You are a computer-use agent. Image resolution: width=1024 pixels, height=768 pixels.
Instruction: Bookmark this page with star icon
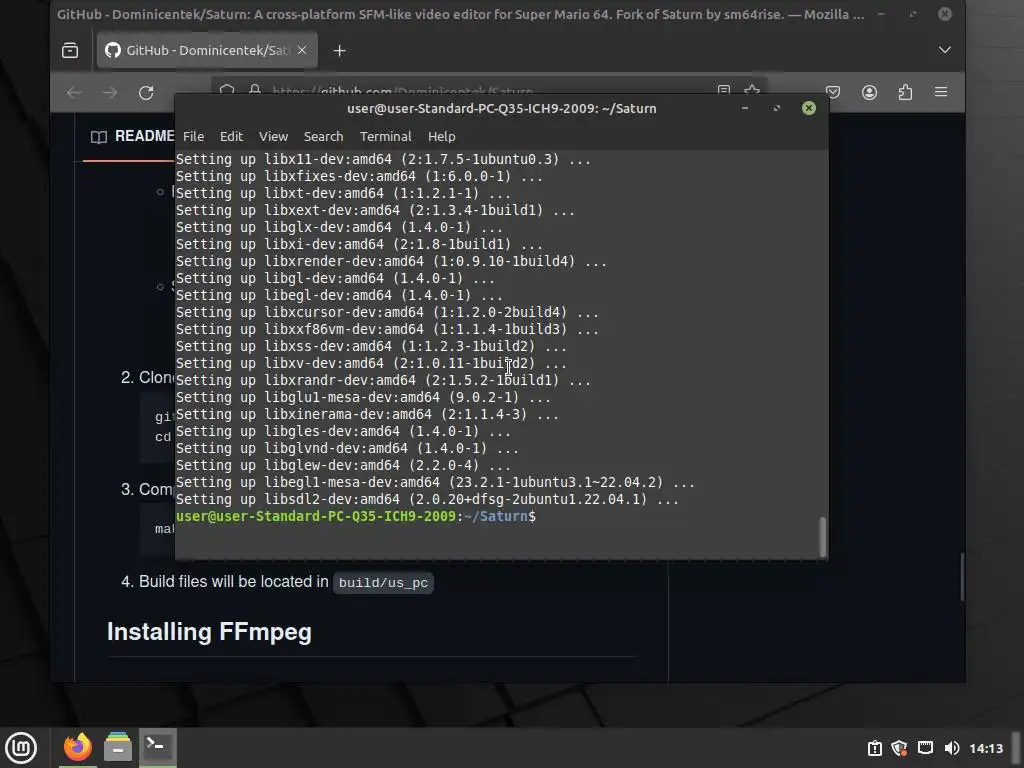pos(752,90)
